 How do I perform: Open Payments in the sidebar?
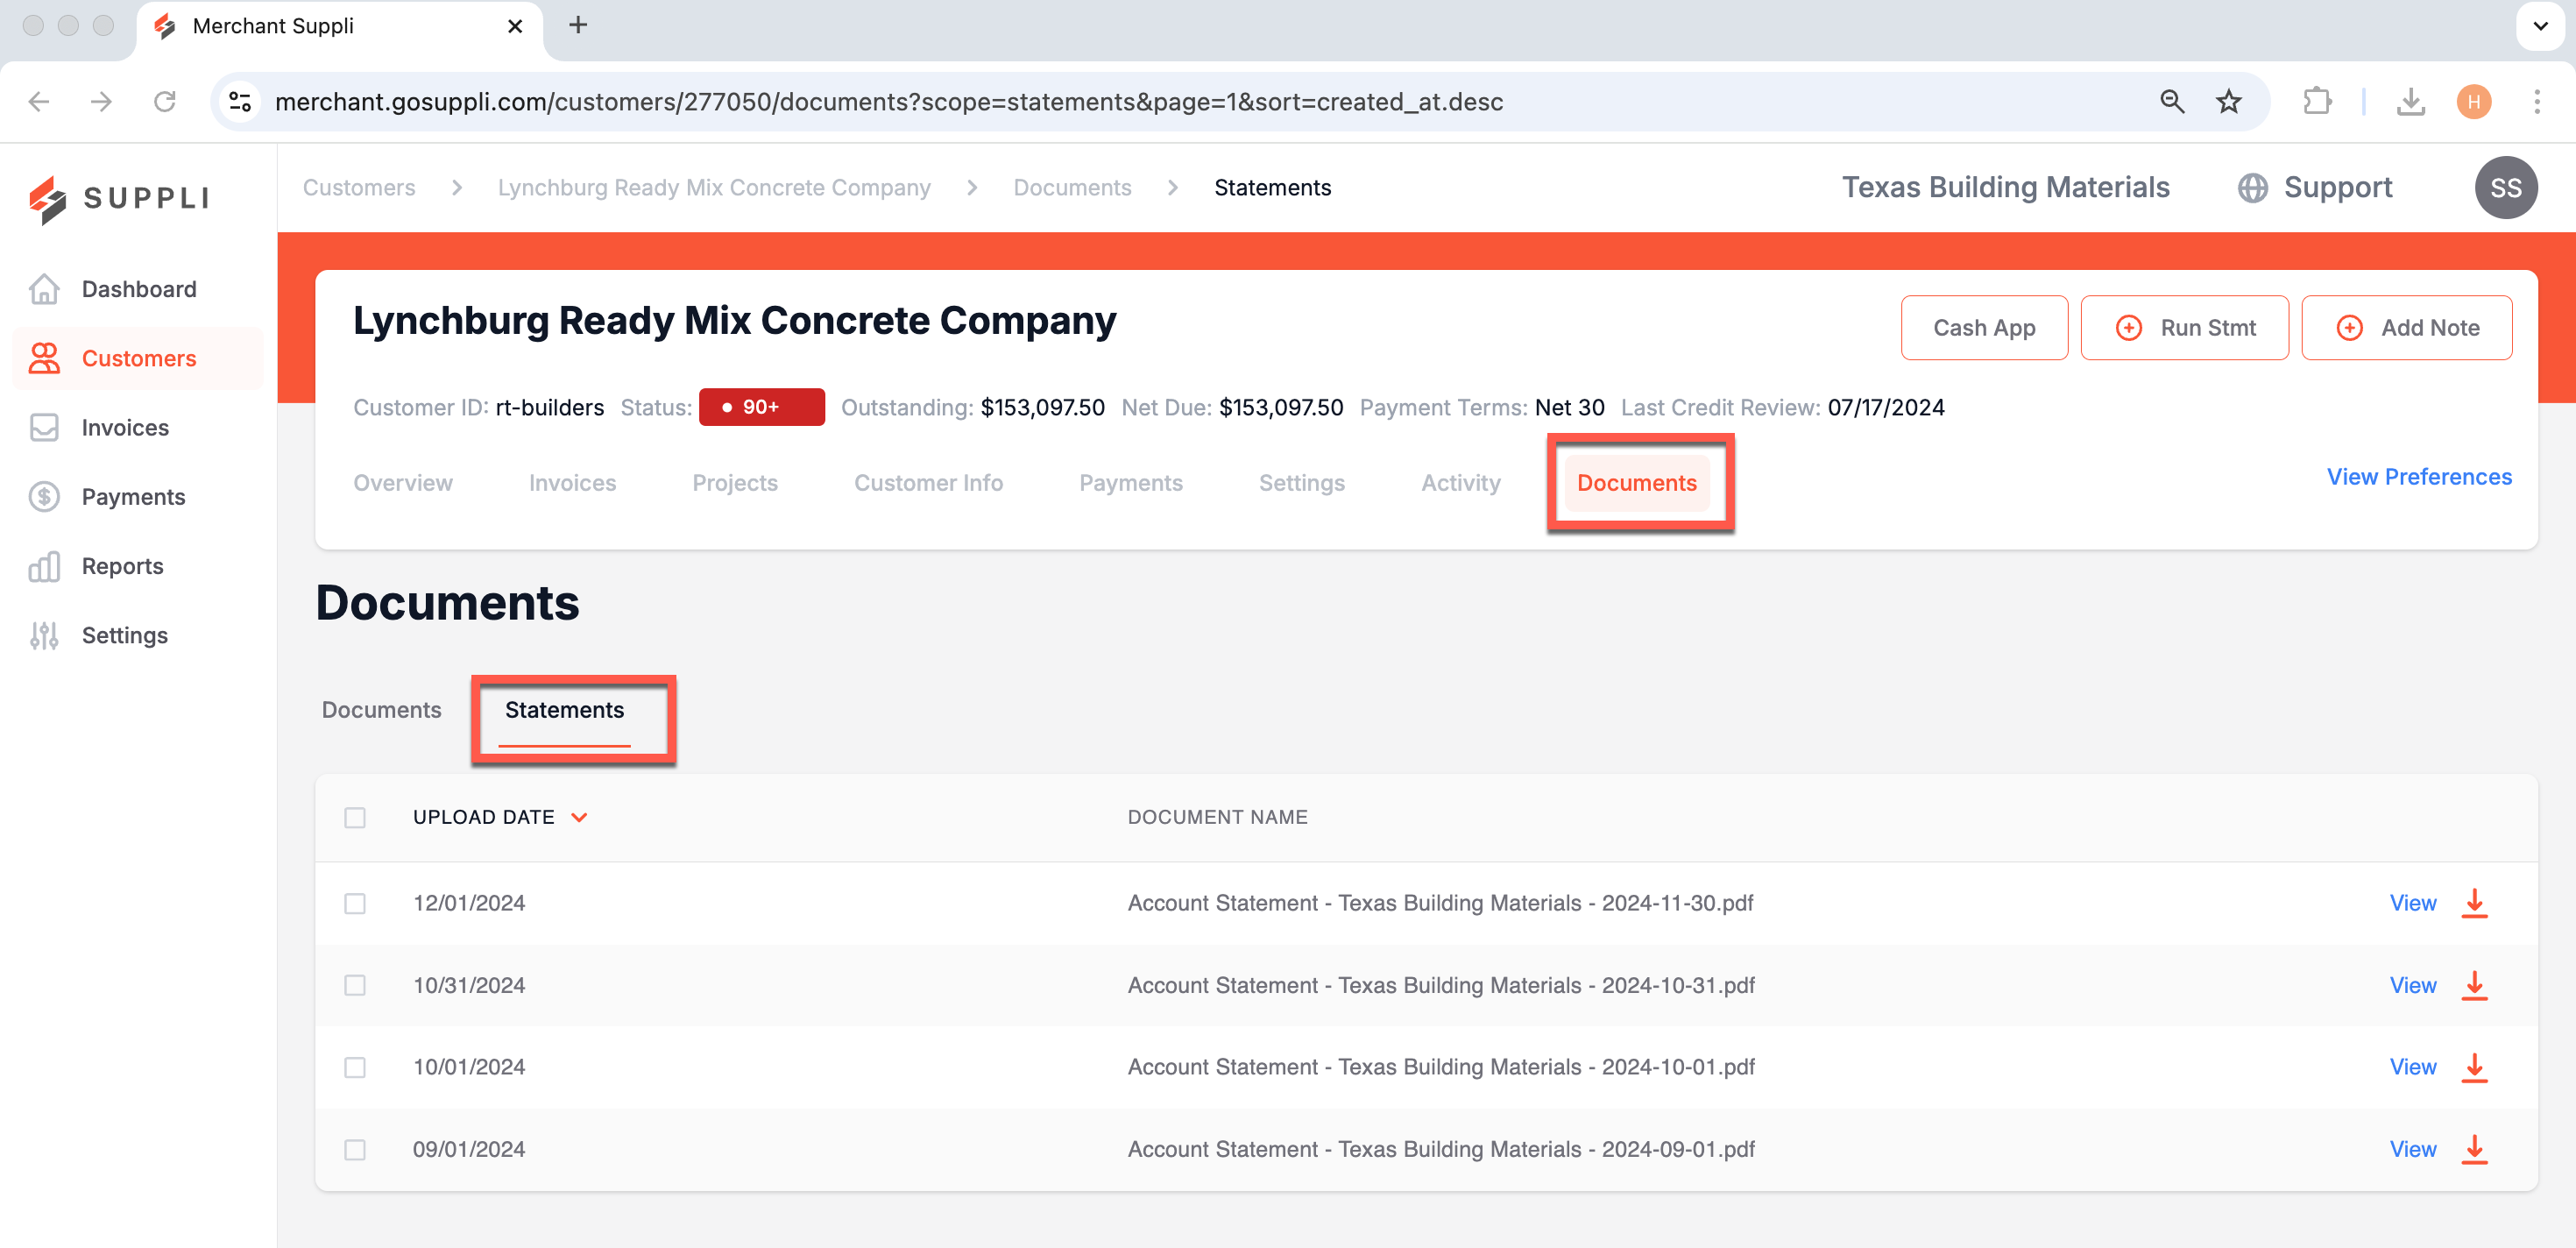[107, 497]
